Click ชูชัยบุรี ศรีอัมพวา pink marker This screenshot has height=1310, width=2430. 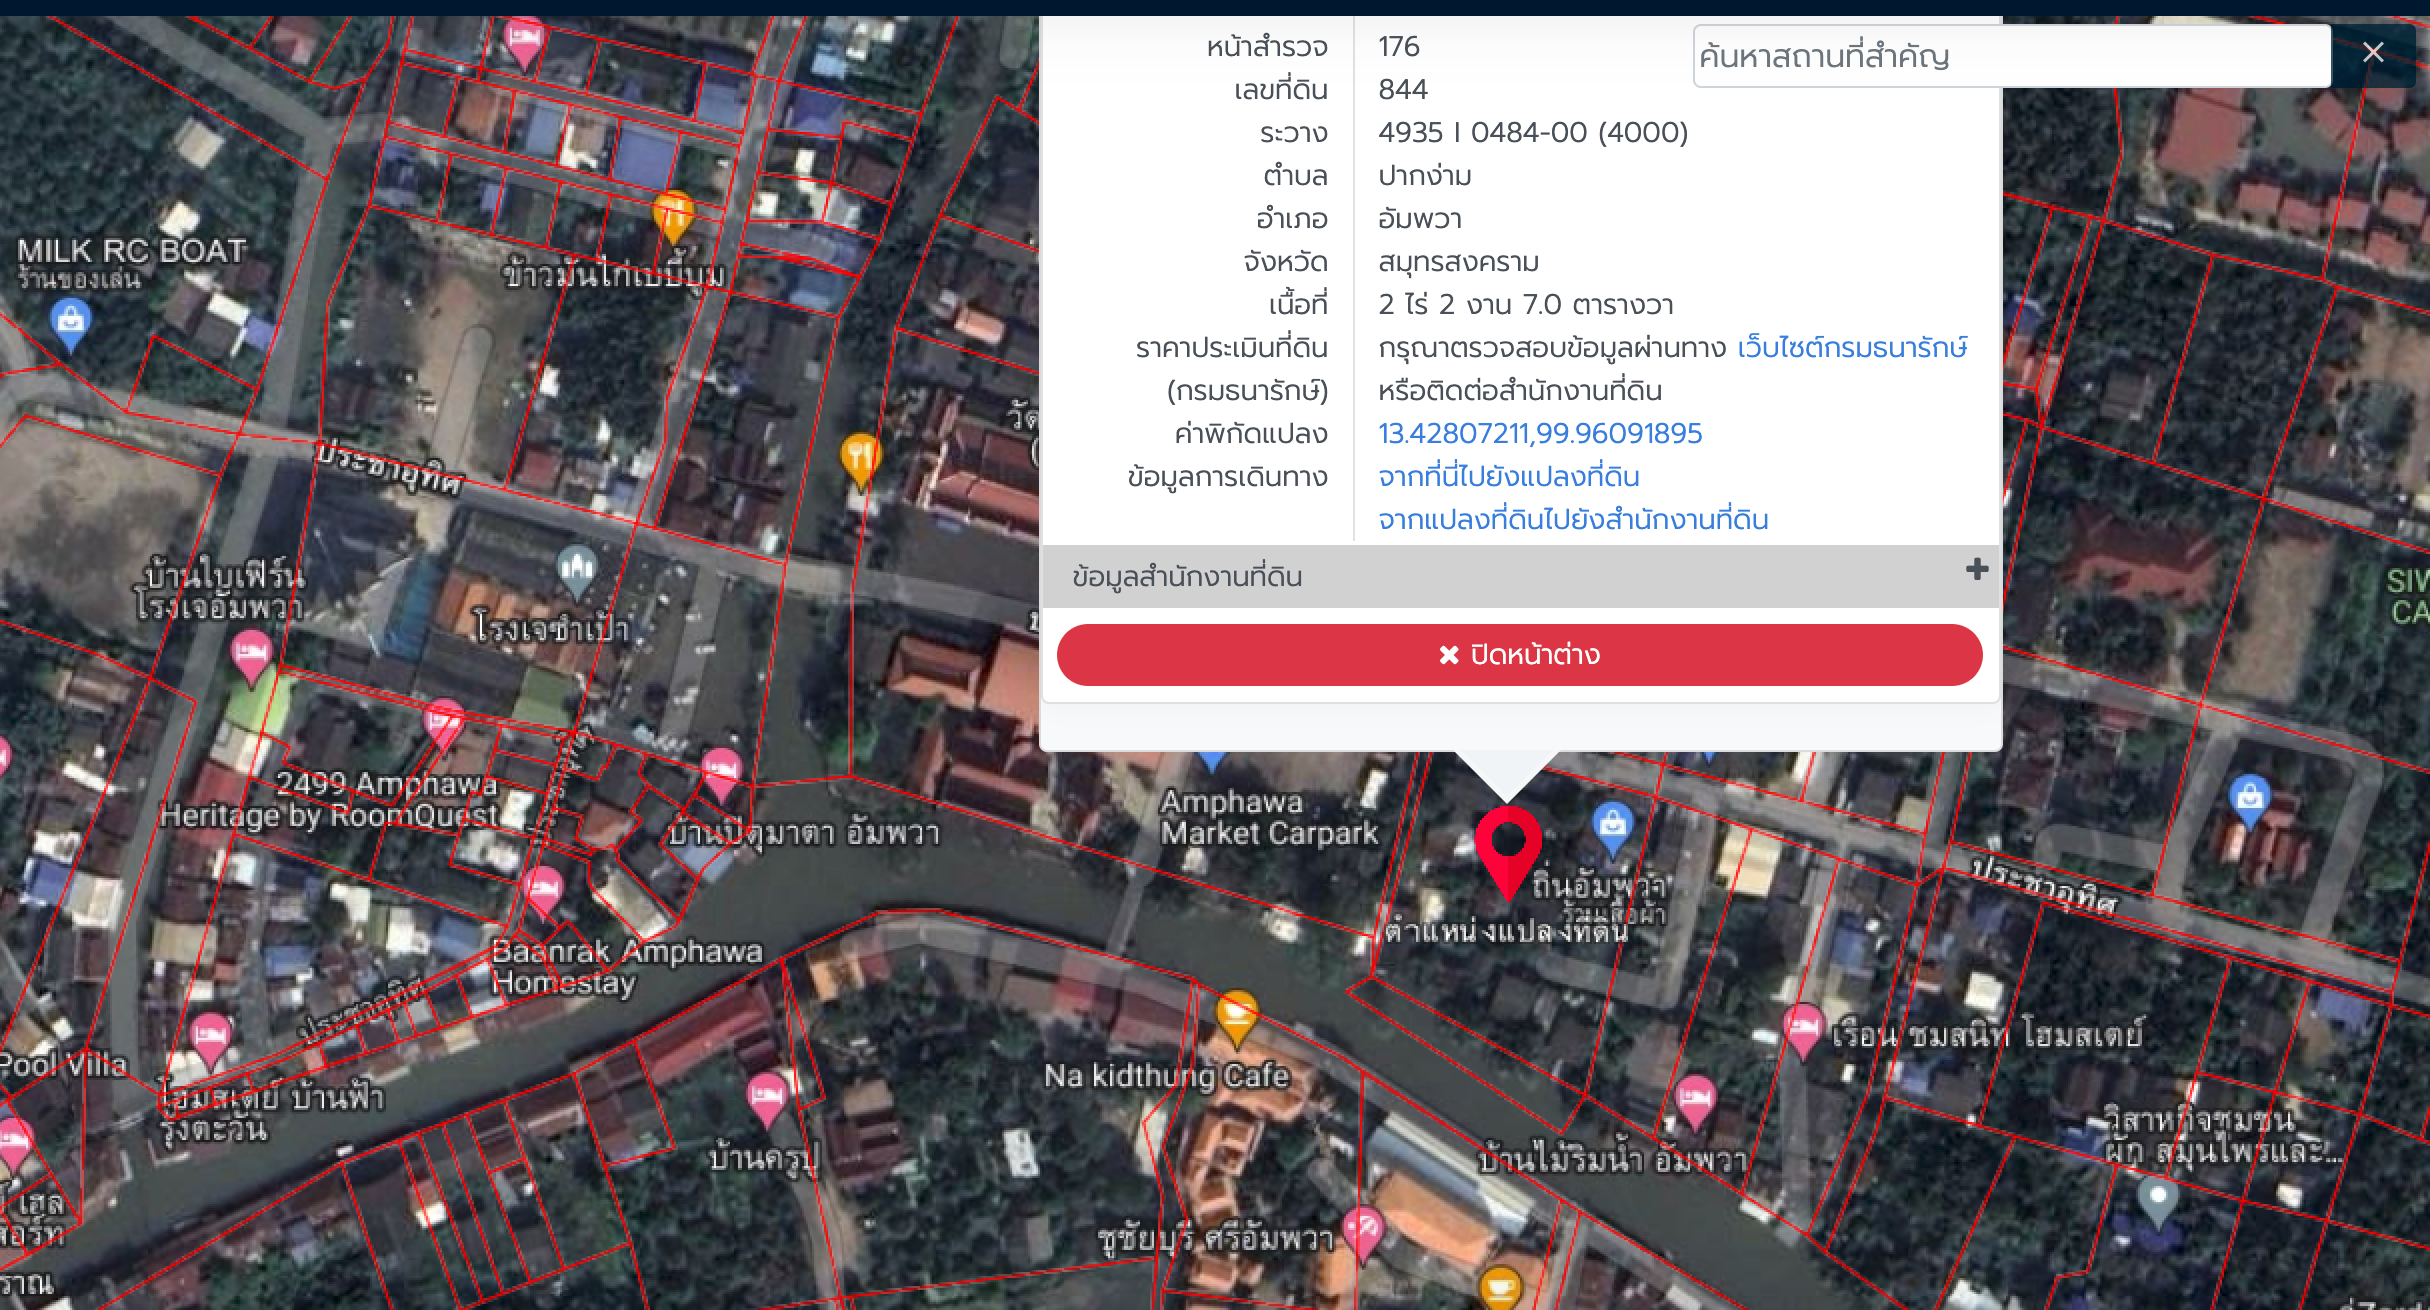[x=1363, y=1232]
